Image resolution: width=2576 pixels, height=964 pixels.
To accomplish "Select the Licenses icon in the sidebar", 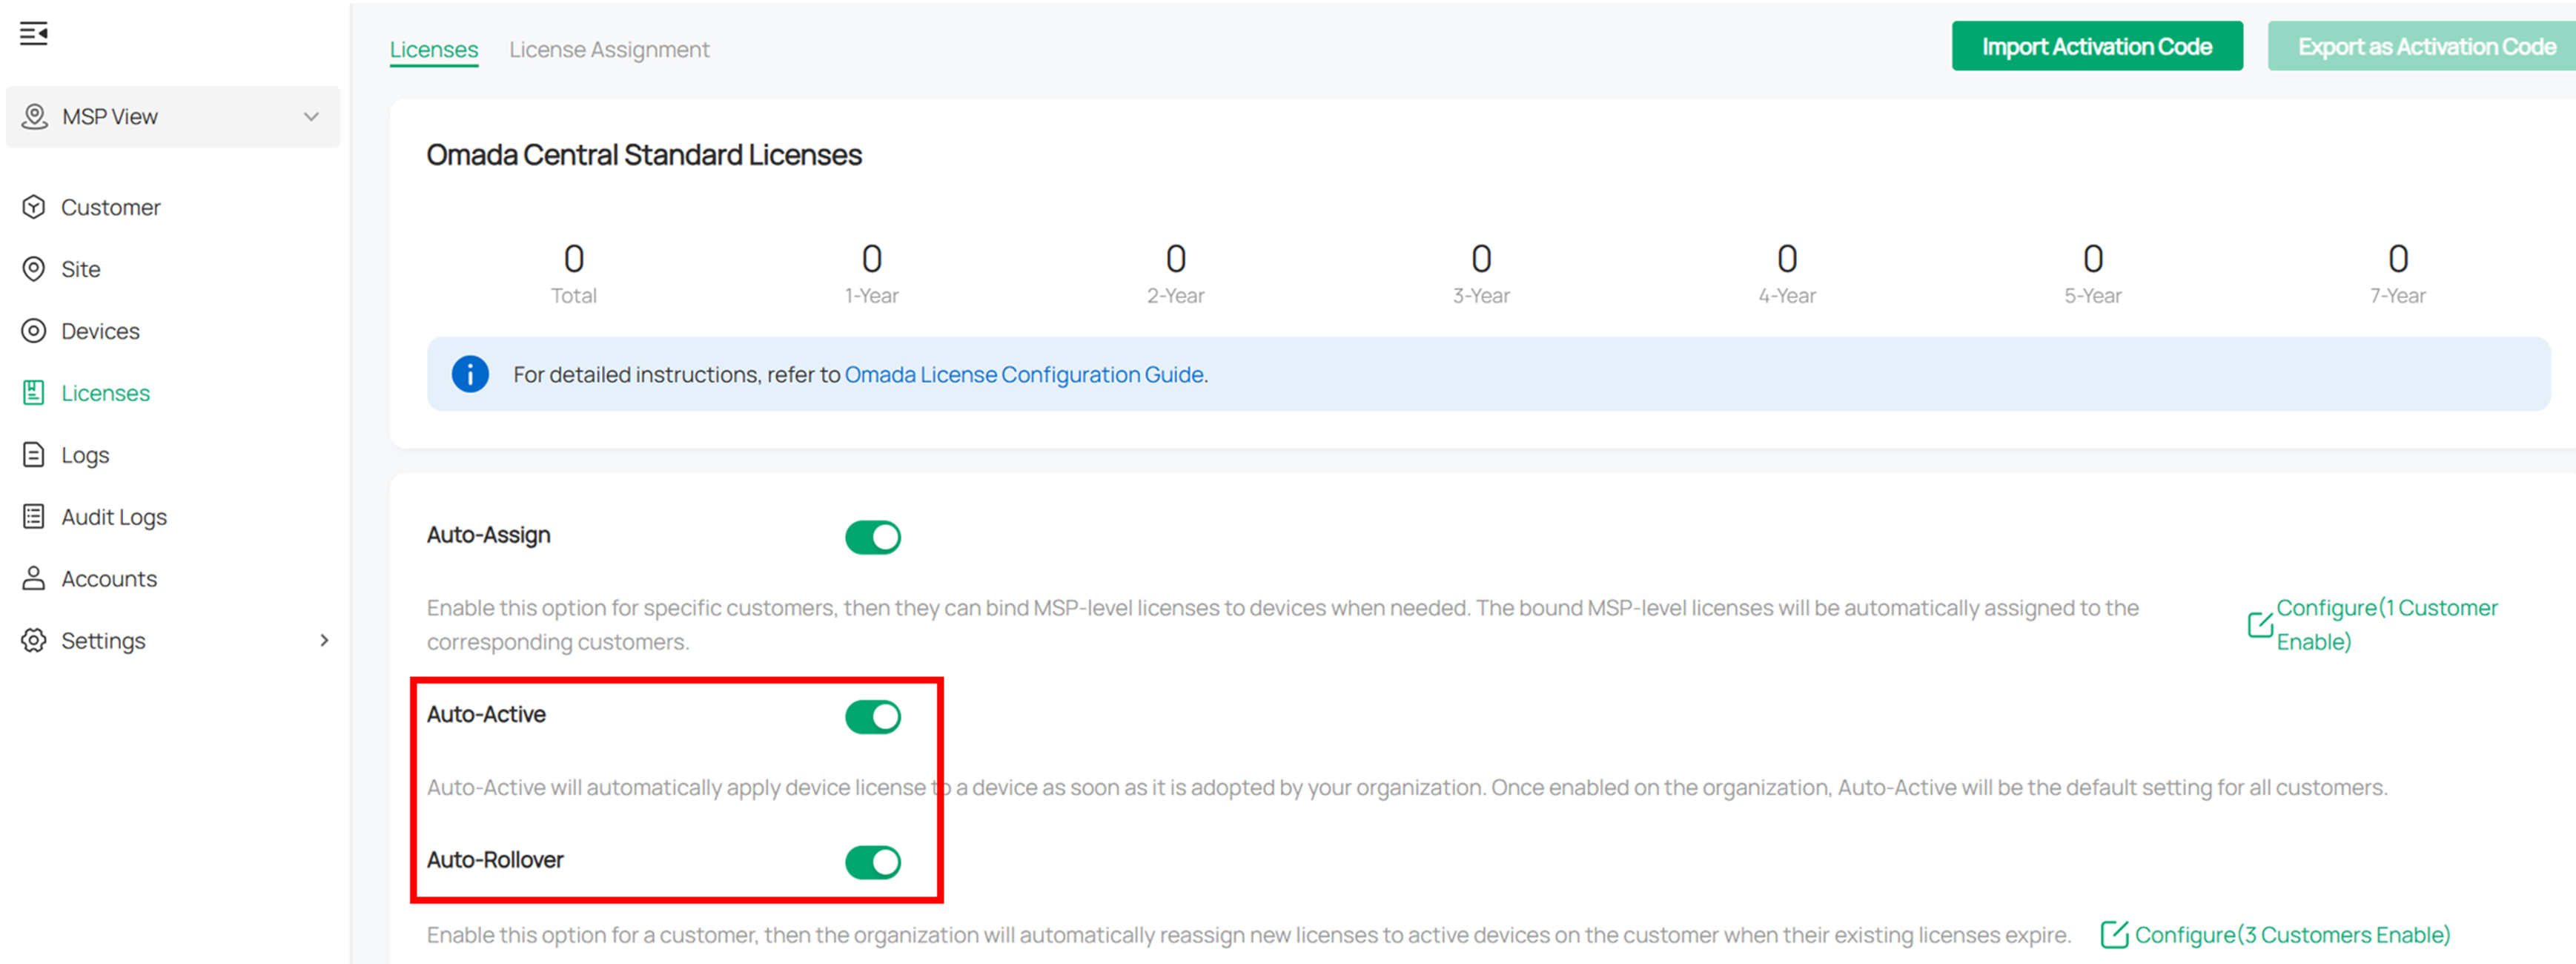I will click(34, 392).
